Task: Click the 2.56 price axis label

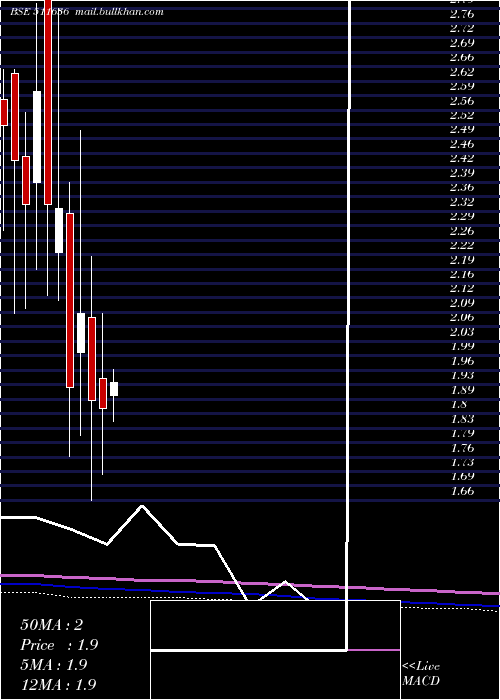Action: (462, 101)
